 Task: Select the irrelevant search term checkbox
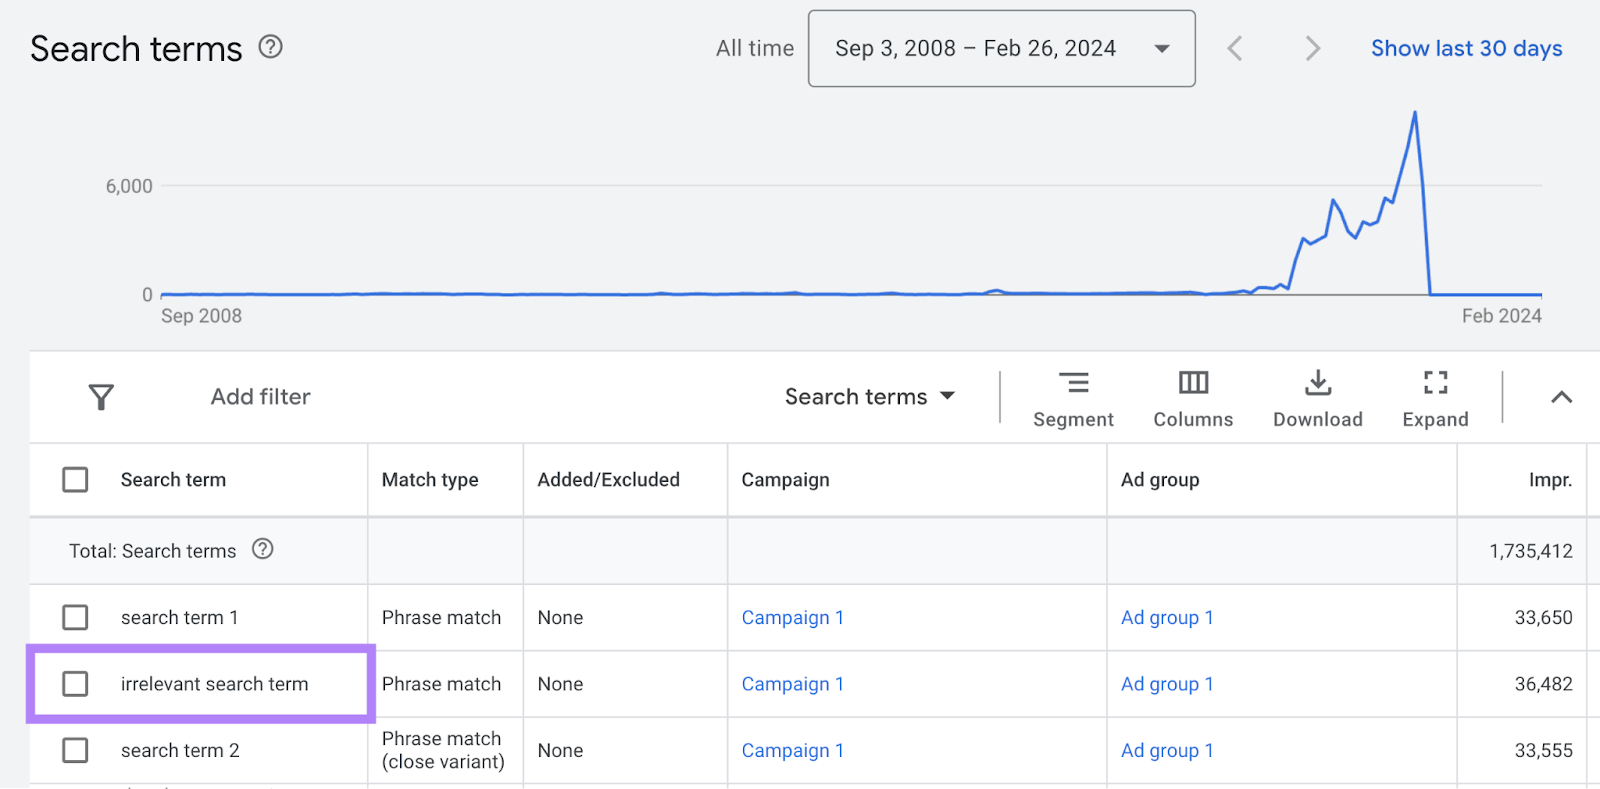tap(75, 684)
